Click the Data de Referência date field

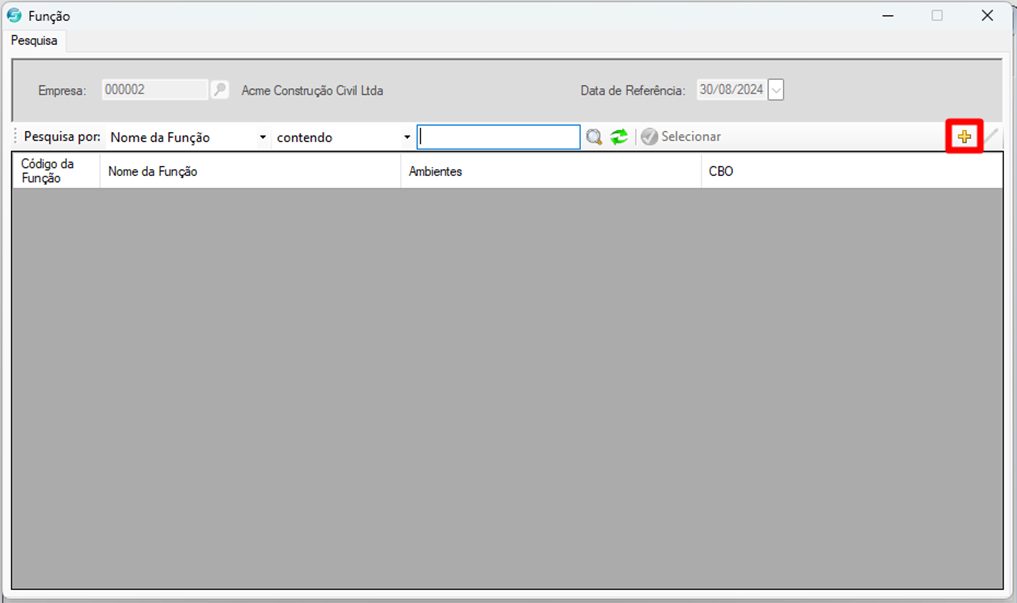pos(731,90)
